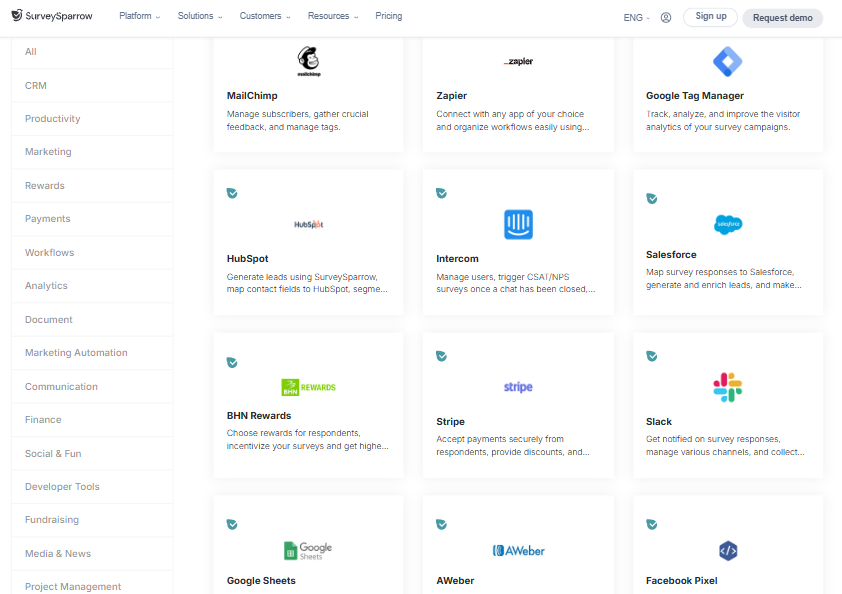Click verified badge on Stripe card
The image size is (842, 594).
click(x=441, y=356)
